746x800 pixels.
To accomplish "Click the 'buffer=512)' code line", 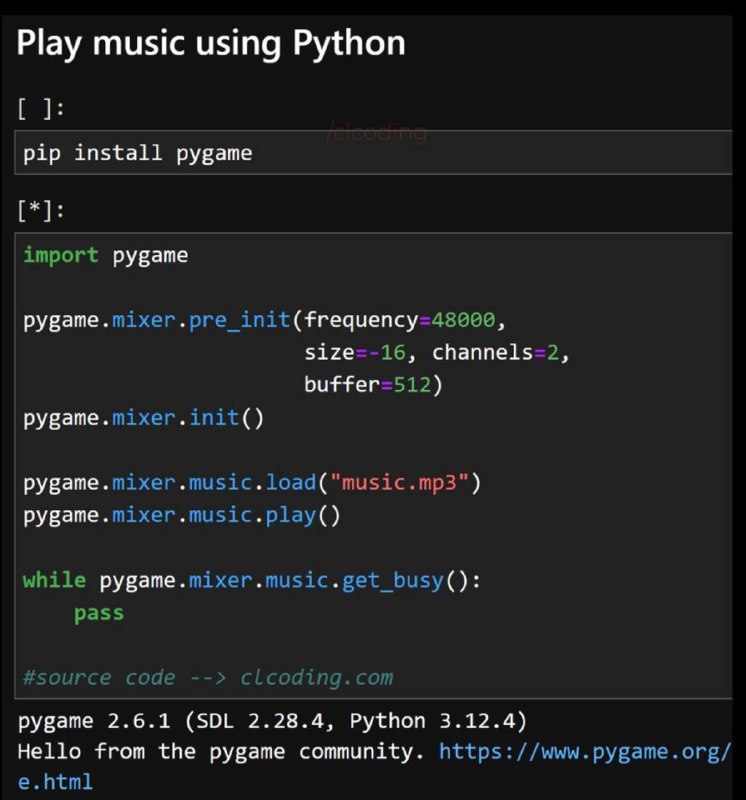I will click(x=374, y=385).
